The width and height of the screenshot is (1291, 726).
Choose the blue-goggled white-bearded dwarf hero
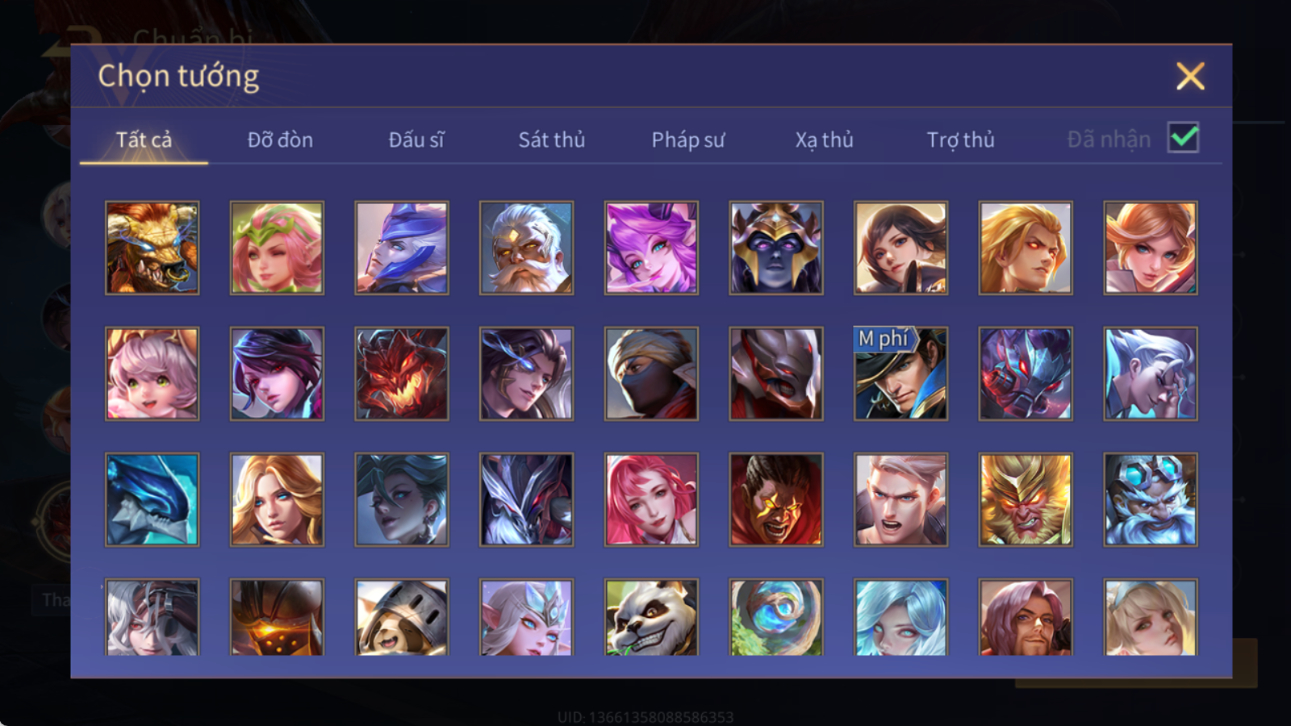tap(1150, 500)
